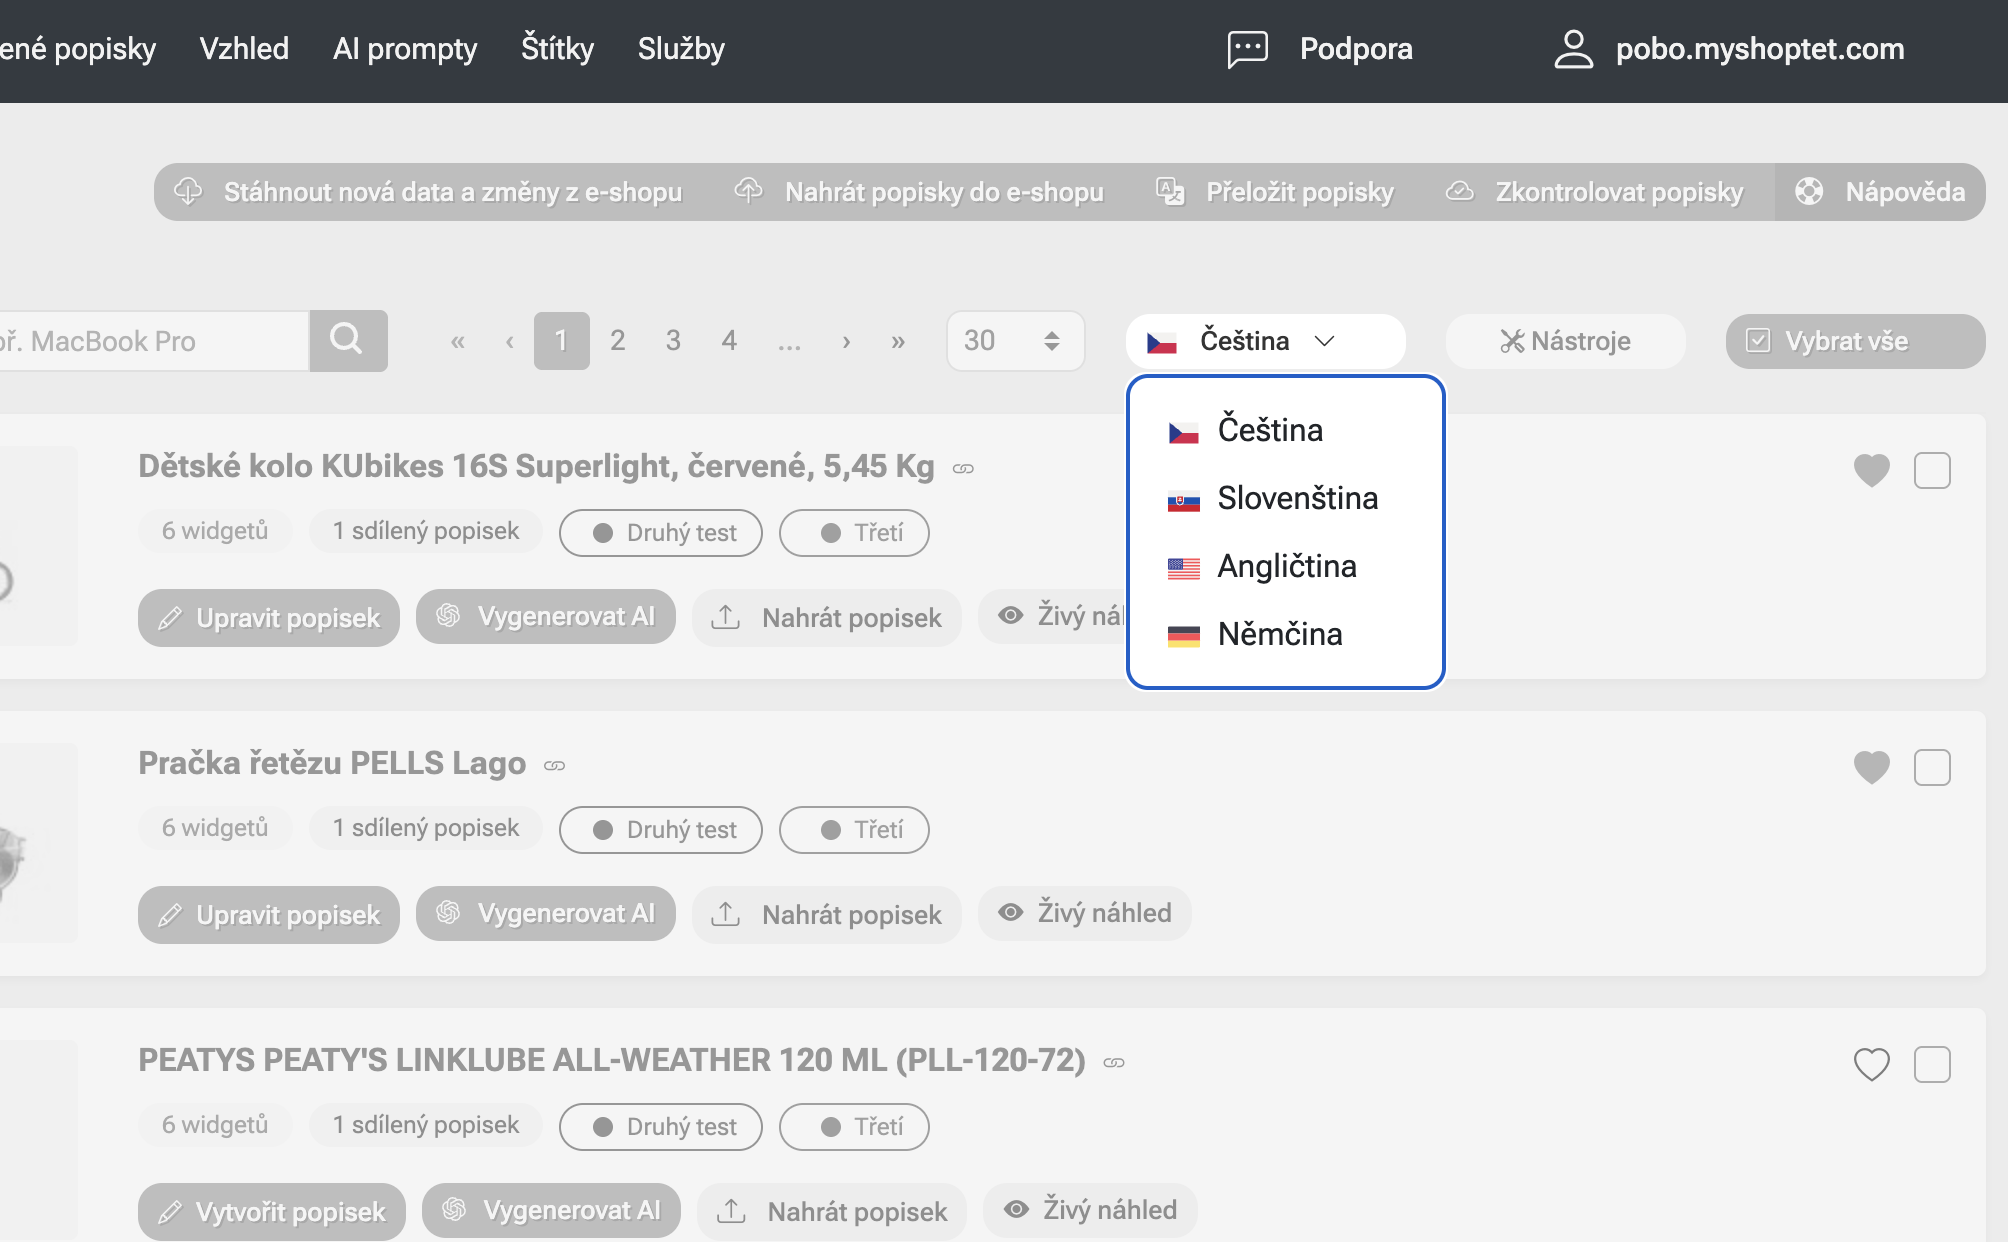Click Upravit popisek for Pračka řetězu
This screenshot has width=2008, height=1242.
(x=269, y=914)
